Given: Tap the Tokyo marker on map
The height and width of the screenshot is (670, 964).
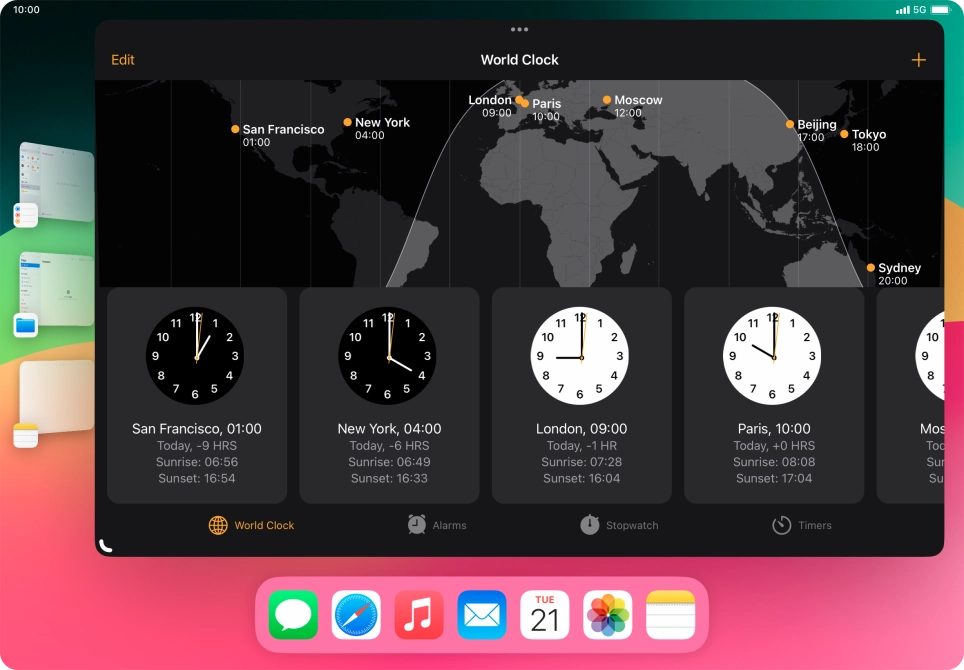Looking at the screenshot, I should 845,134.
